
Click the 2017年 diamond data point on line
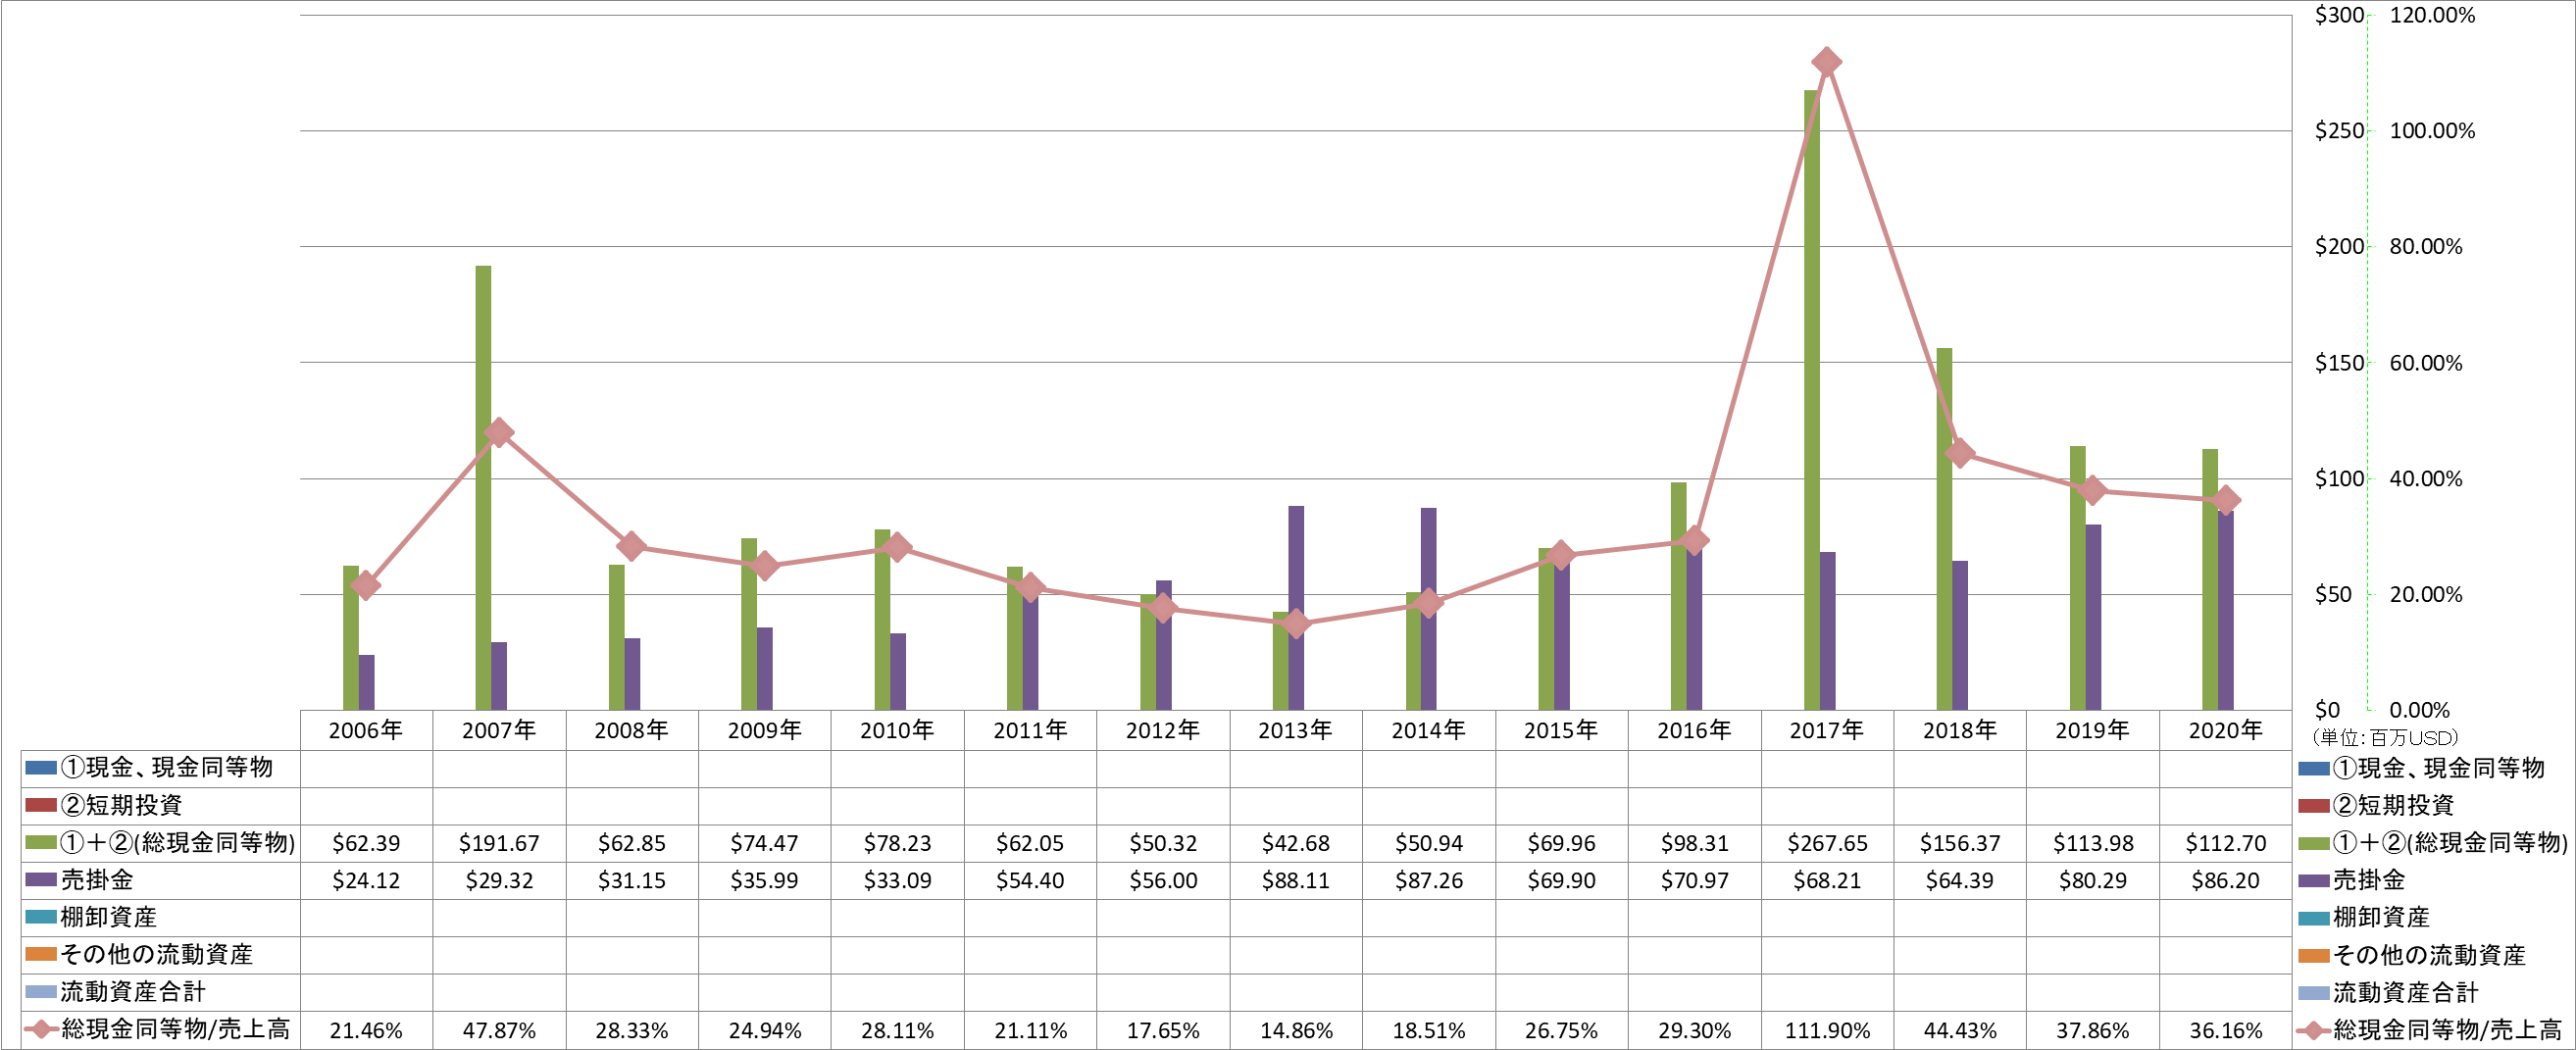(x=1826, y=62)
